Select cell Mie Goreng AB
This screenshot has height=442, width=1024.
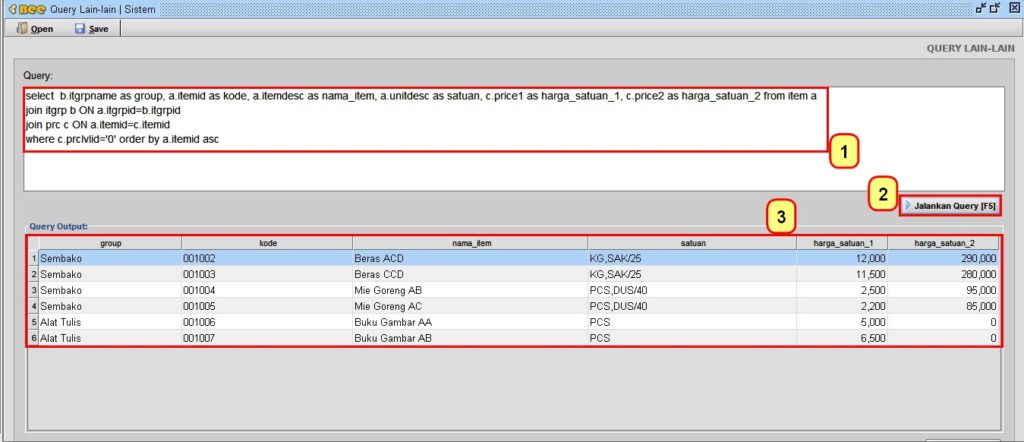click(x=470, y=290)
